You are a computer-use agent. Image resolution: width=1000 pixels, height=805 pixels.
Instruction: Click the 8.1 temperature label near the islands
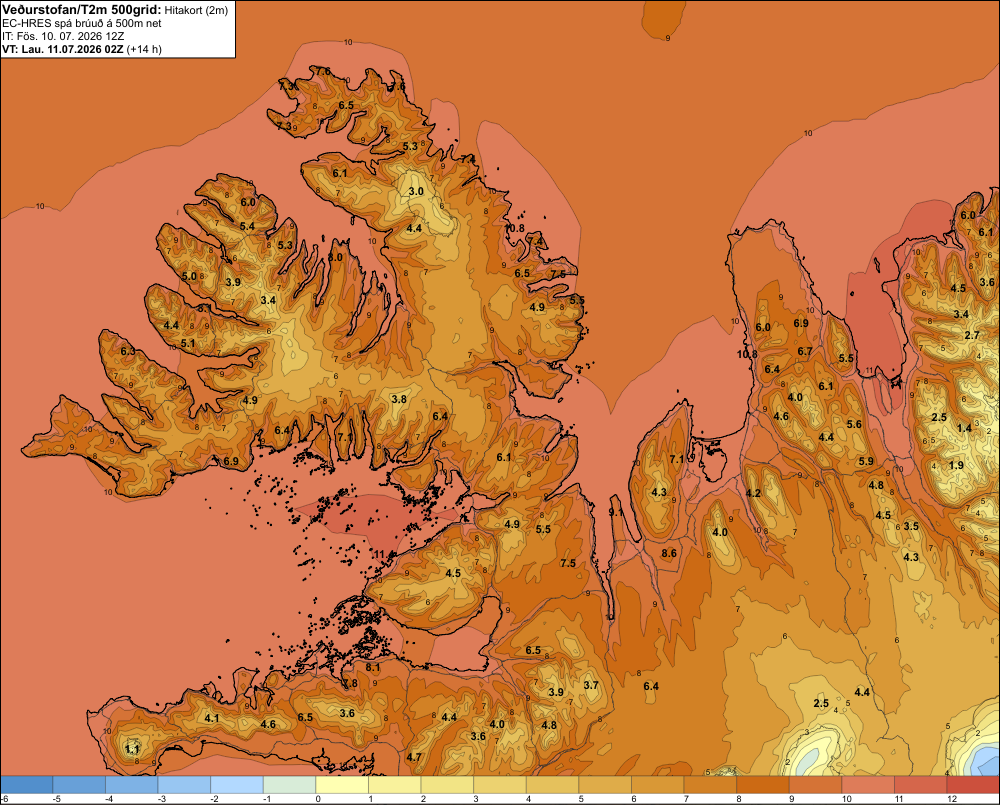(x=372, y=667)
